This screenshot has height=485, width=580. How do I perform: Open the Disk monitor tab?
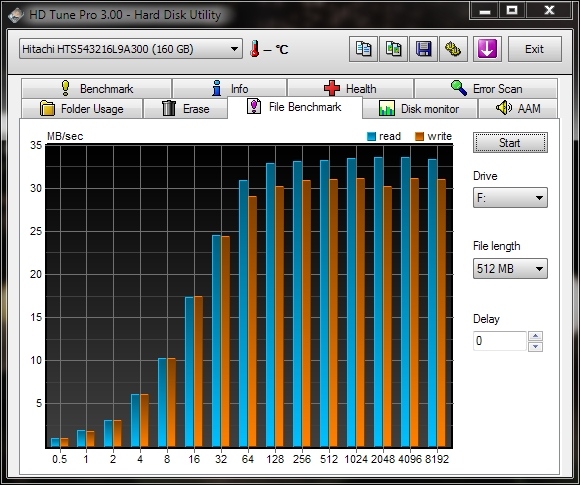pyautogui.click(x=419, y=109)
